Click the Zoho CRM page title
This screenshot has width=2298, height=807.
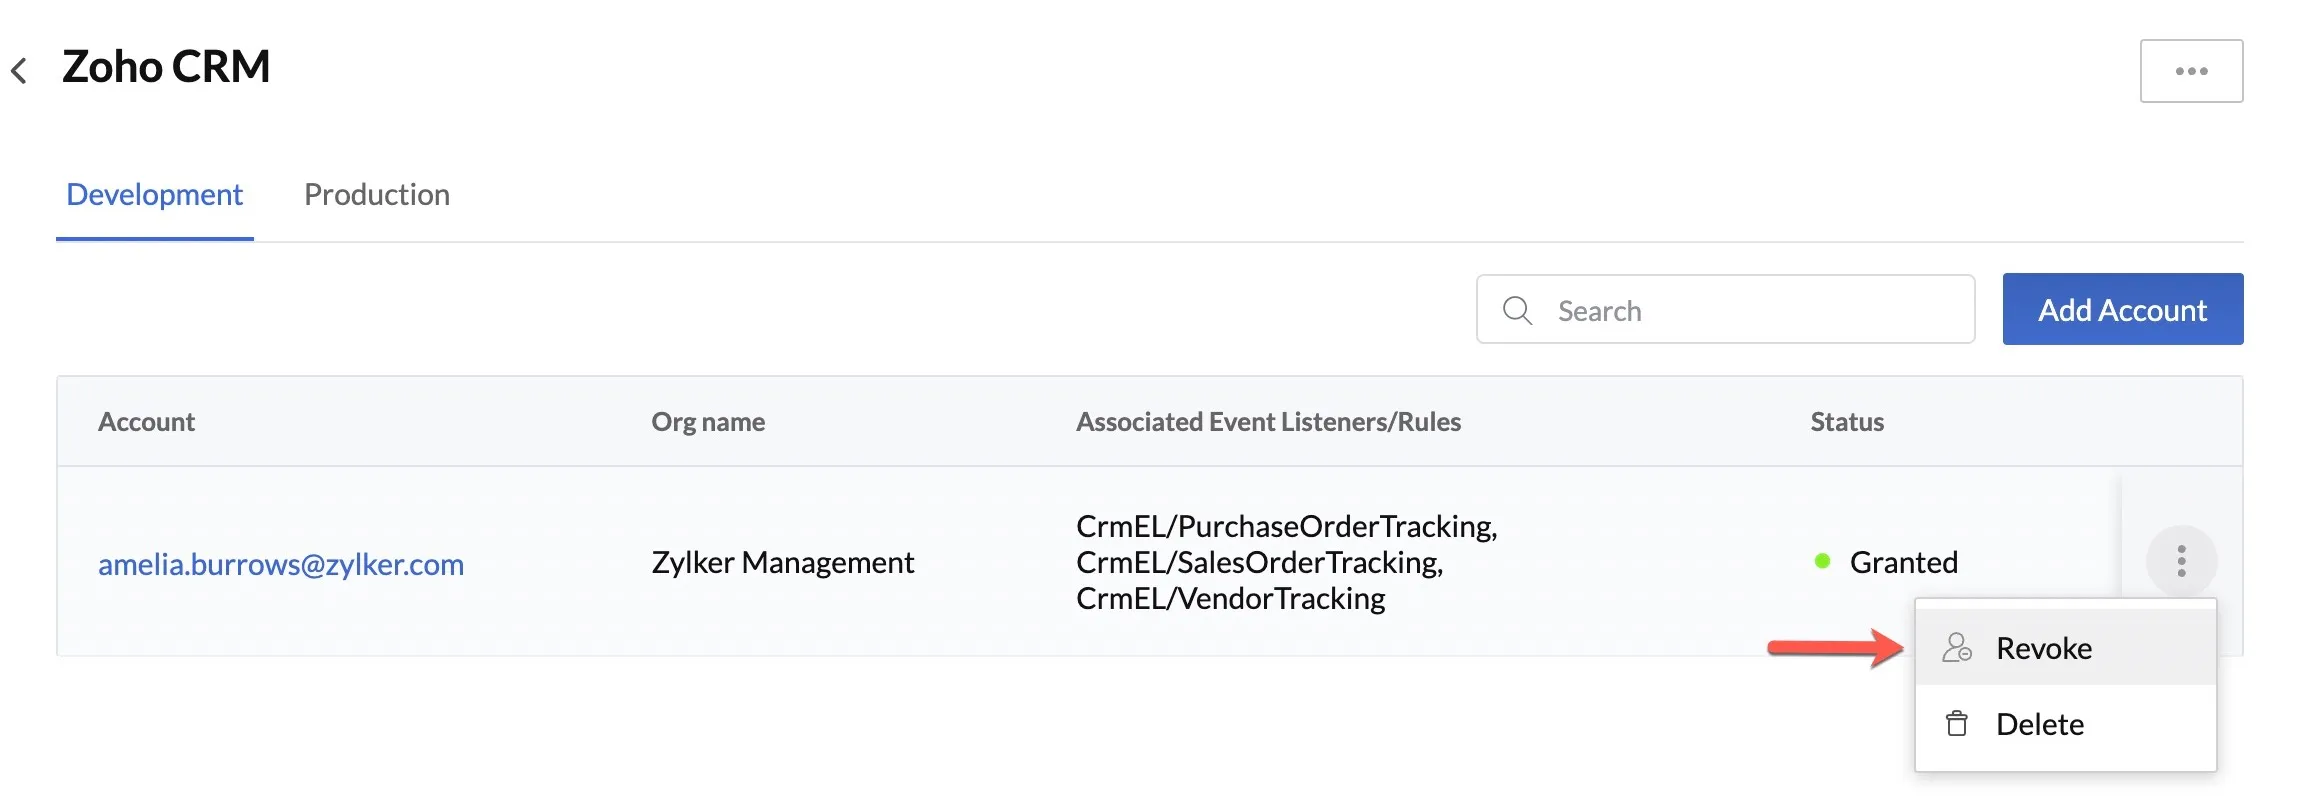tap(166, 67)
